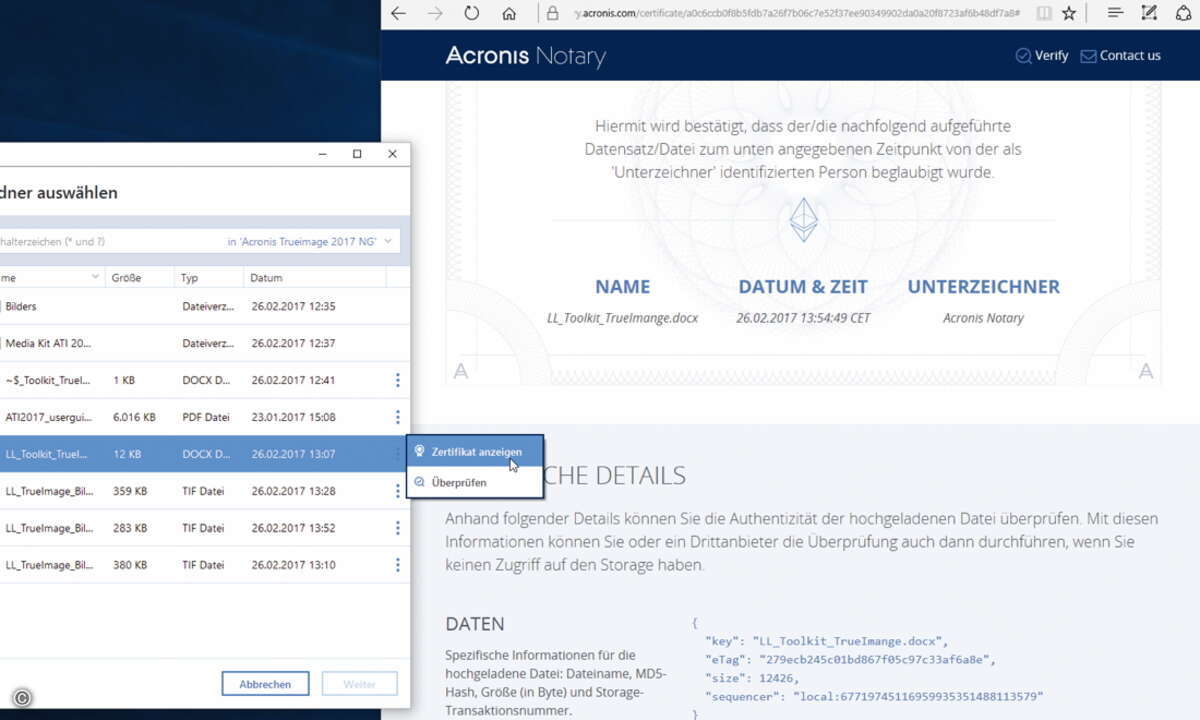Click the 'Hiermit wird bestätigt' certificate statement
This screenshot has height=720, width=1200.
point(803,149)
